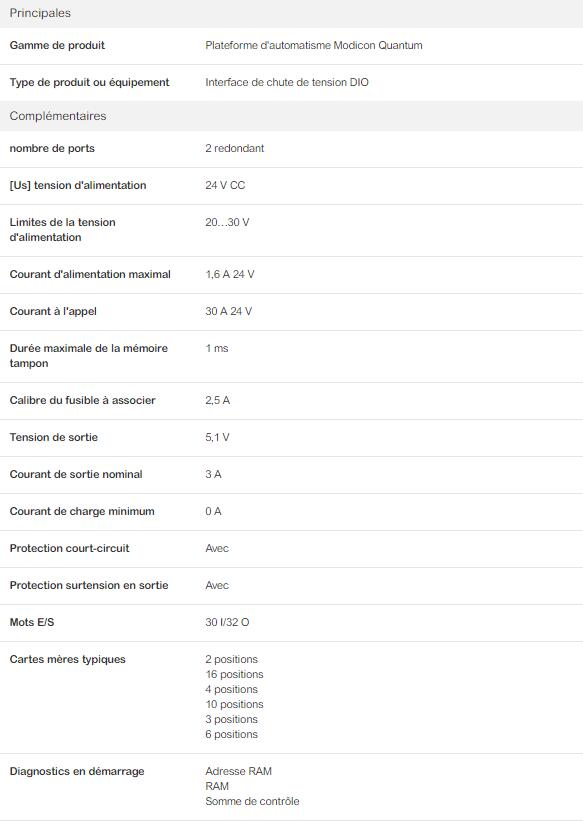Image resolution: width=583 pixels, height=822 pixels.
Task: Click Interface de chute de tension DIO
Action: click(287, 82)
